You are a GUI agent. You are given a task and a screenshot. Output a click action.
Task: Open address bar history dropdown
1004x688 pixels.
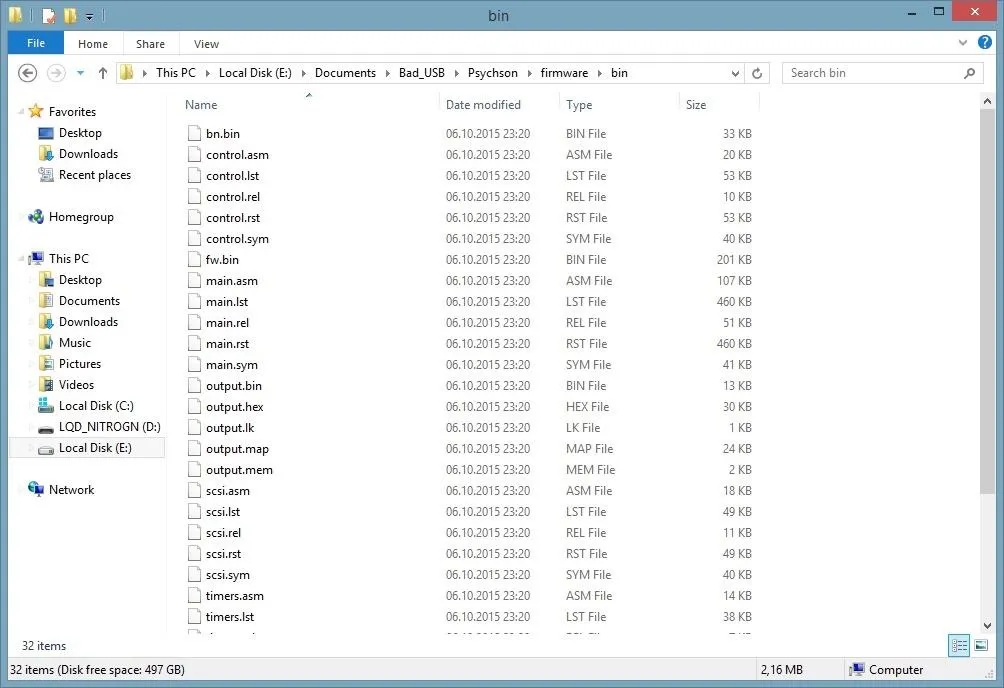[735, 73]
